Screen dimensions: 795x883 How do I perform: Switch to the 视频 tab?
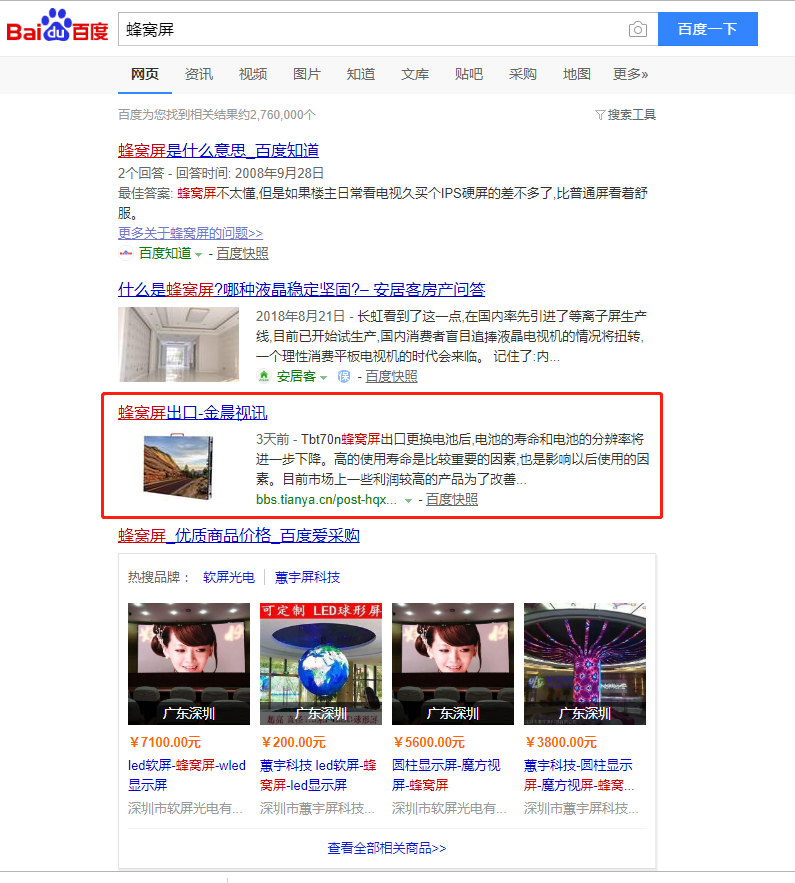pyautogui.click(x=253, y=74)
